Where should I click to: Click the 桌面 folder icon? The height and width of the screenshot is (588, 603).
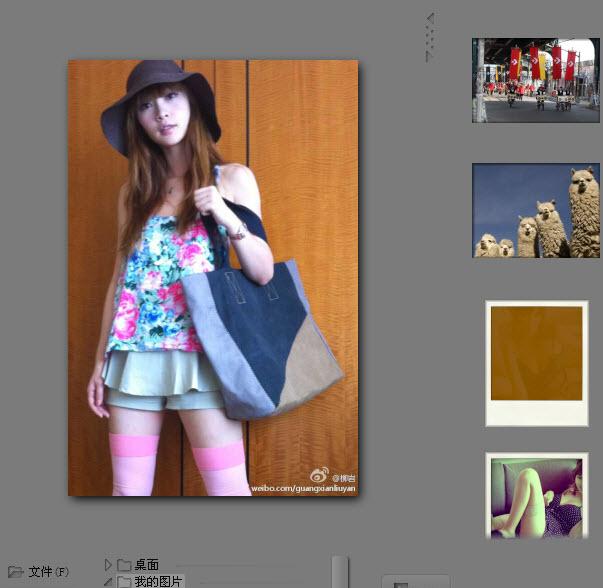[x=124, y=565]
